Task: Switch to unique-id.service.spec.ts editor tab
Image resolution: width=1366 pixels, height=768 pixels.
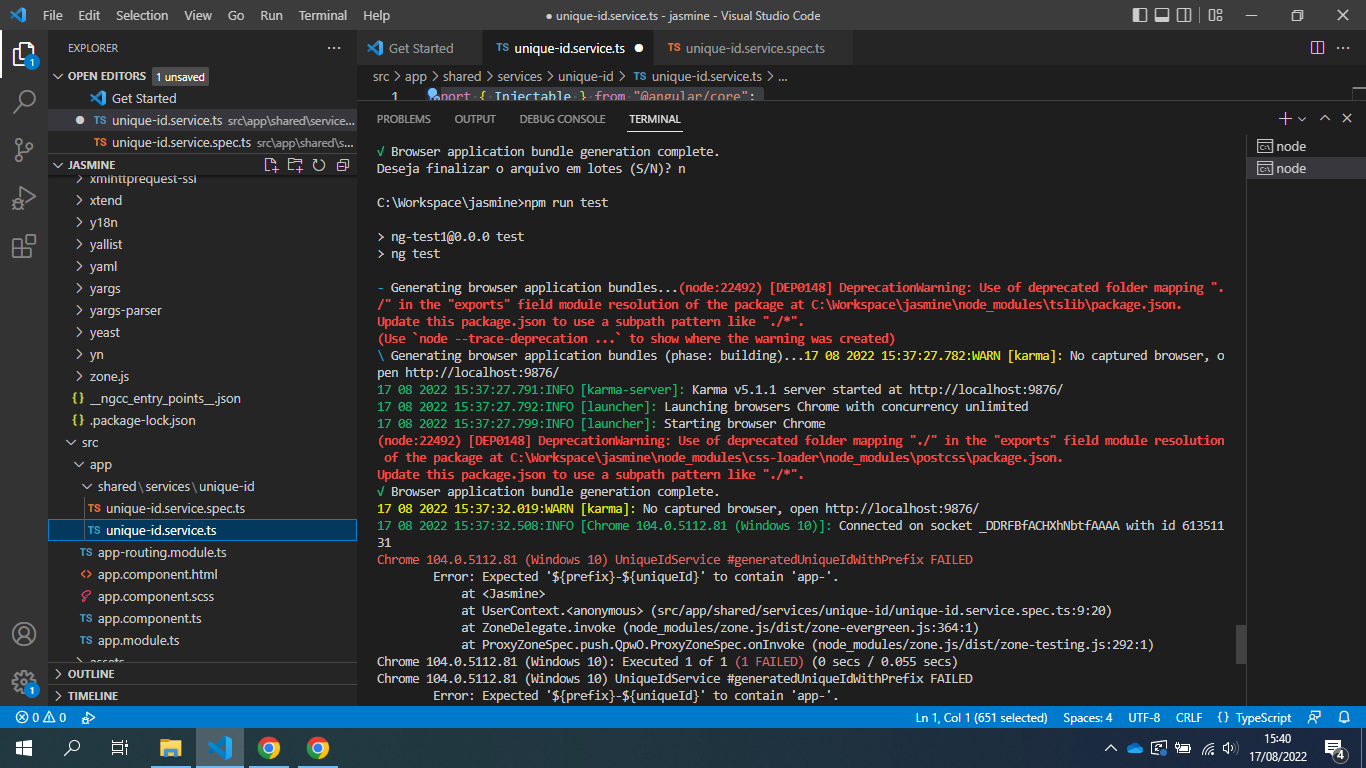Action: click(x=744, y=48)
